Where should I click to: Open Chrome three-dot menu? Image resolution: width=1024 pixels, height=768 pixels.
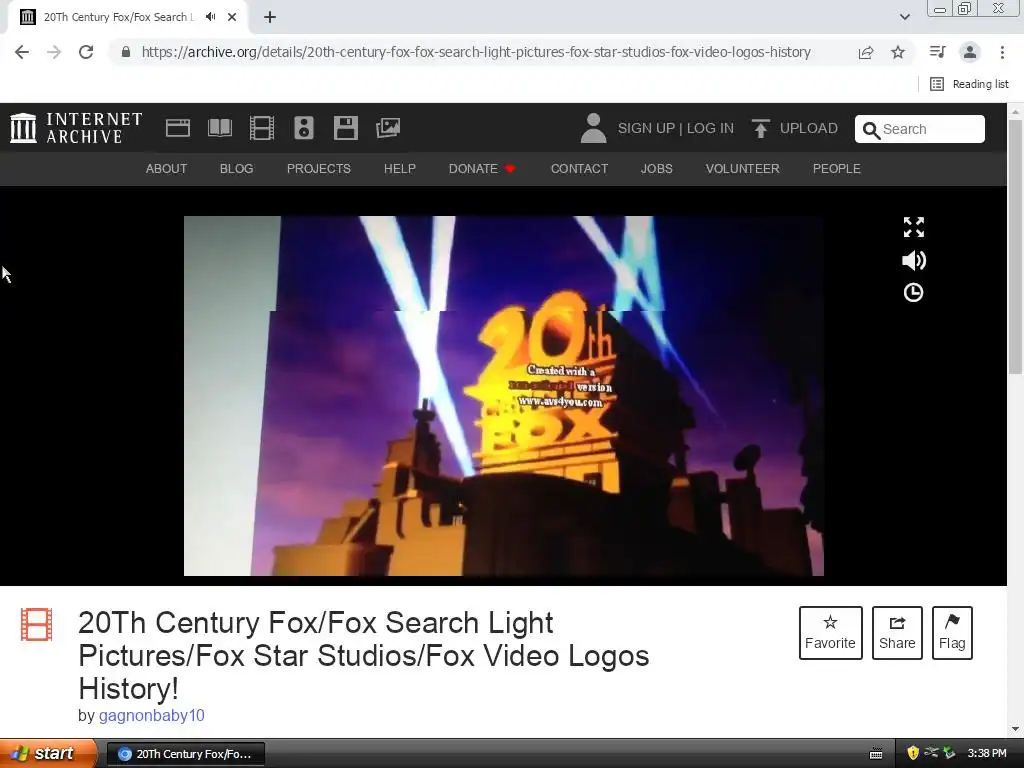(1002, 52)
